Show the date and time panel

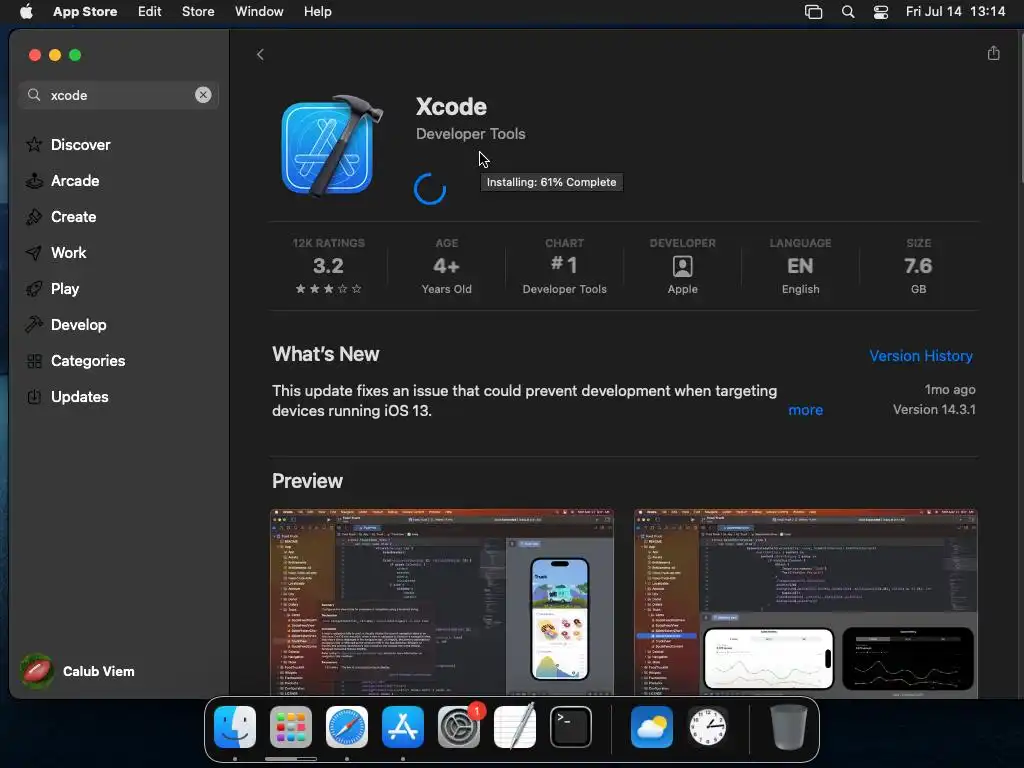coord(955,12)
